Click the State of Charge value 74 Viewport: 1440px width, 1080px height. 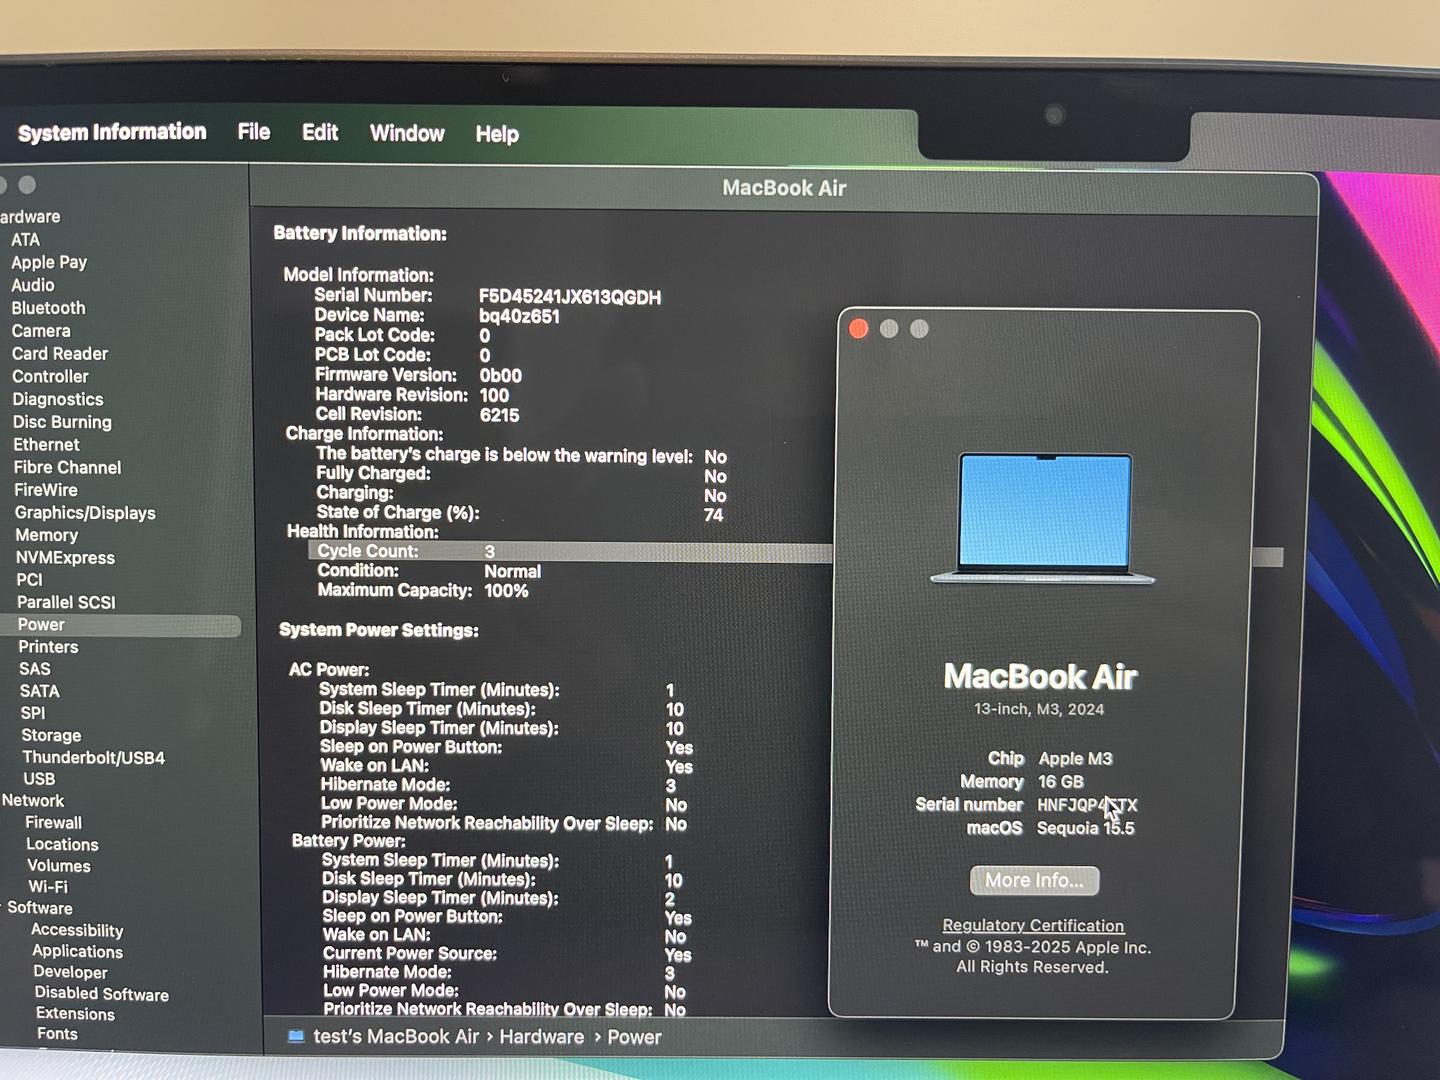(713, 515)
